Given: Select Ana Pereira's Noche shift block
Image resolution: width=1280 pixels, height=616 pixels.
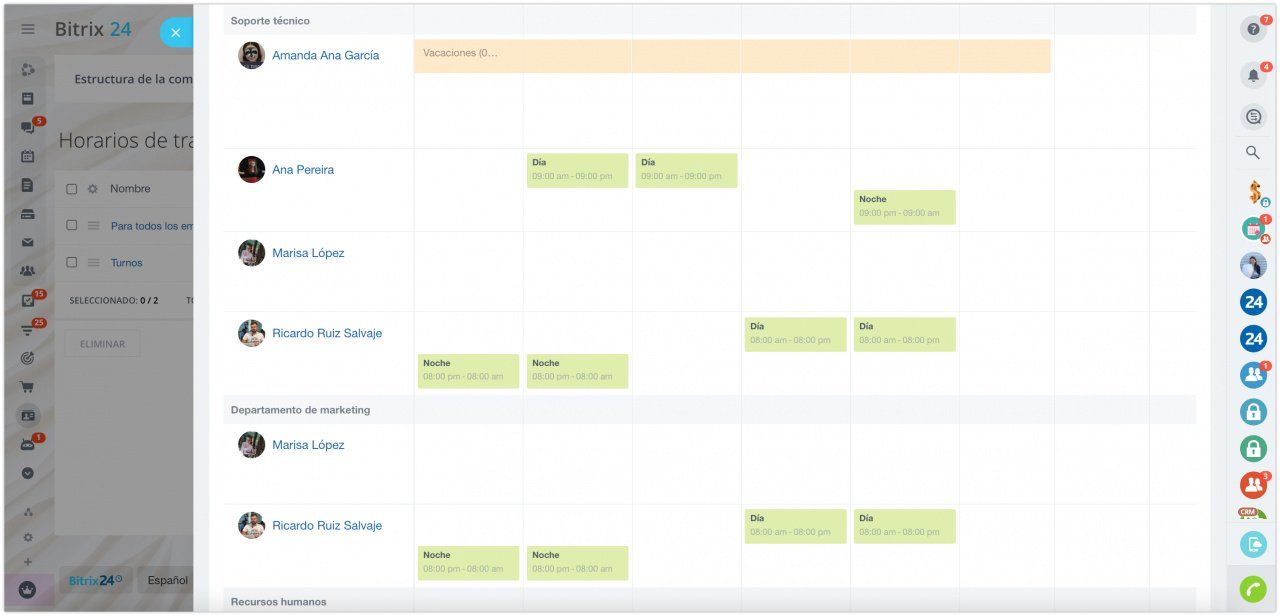Looking at the screenshot, I should click(x=904, y=207).
